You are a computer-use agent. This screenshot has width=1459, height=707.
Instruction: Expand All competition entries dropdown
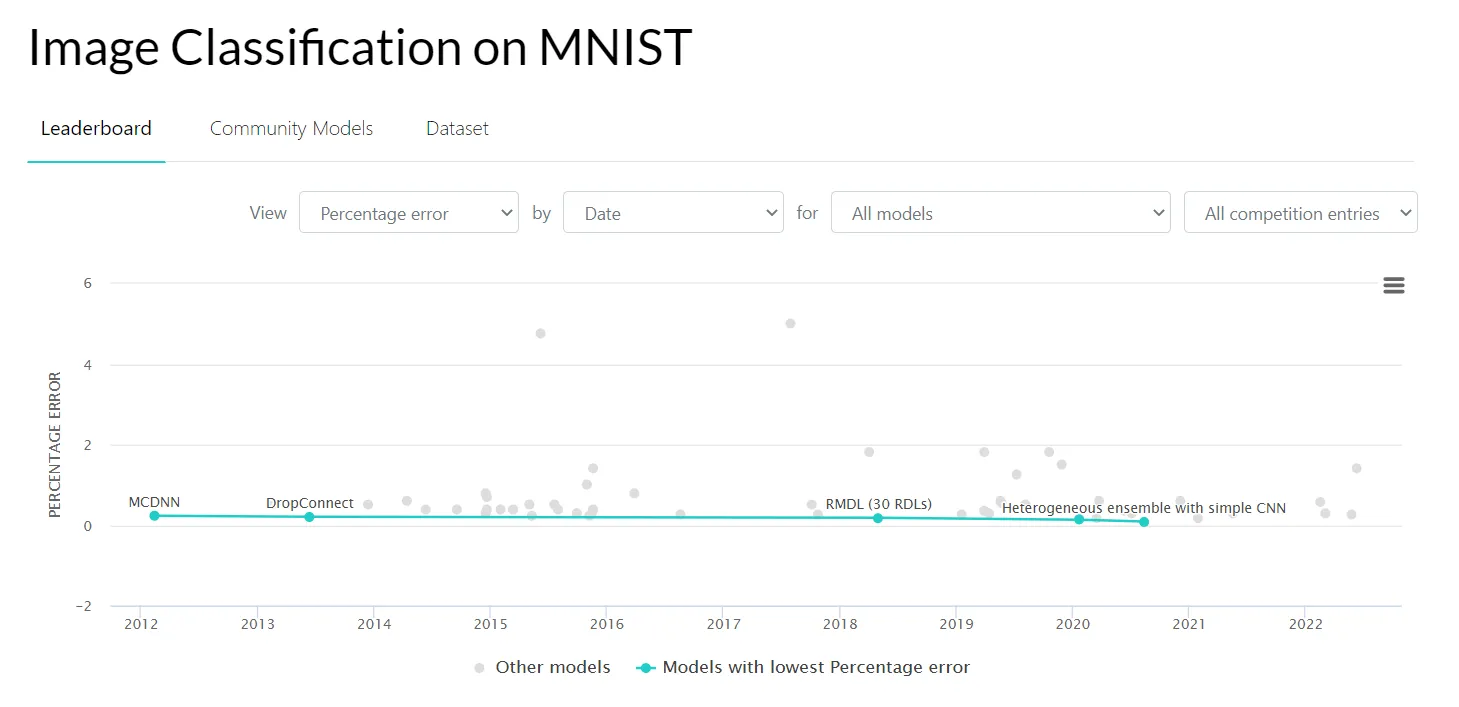coord(1300,213)
